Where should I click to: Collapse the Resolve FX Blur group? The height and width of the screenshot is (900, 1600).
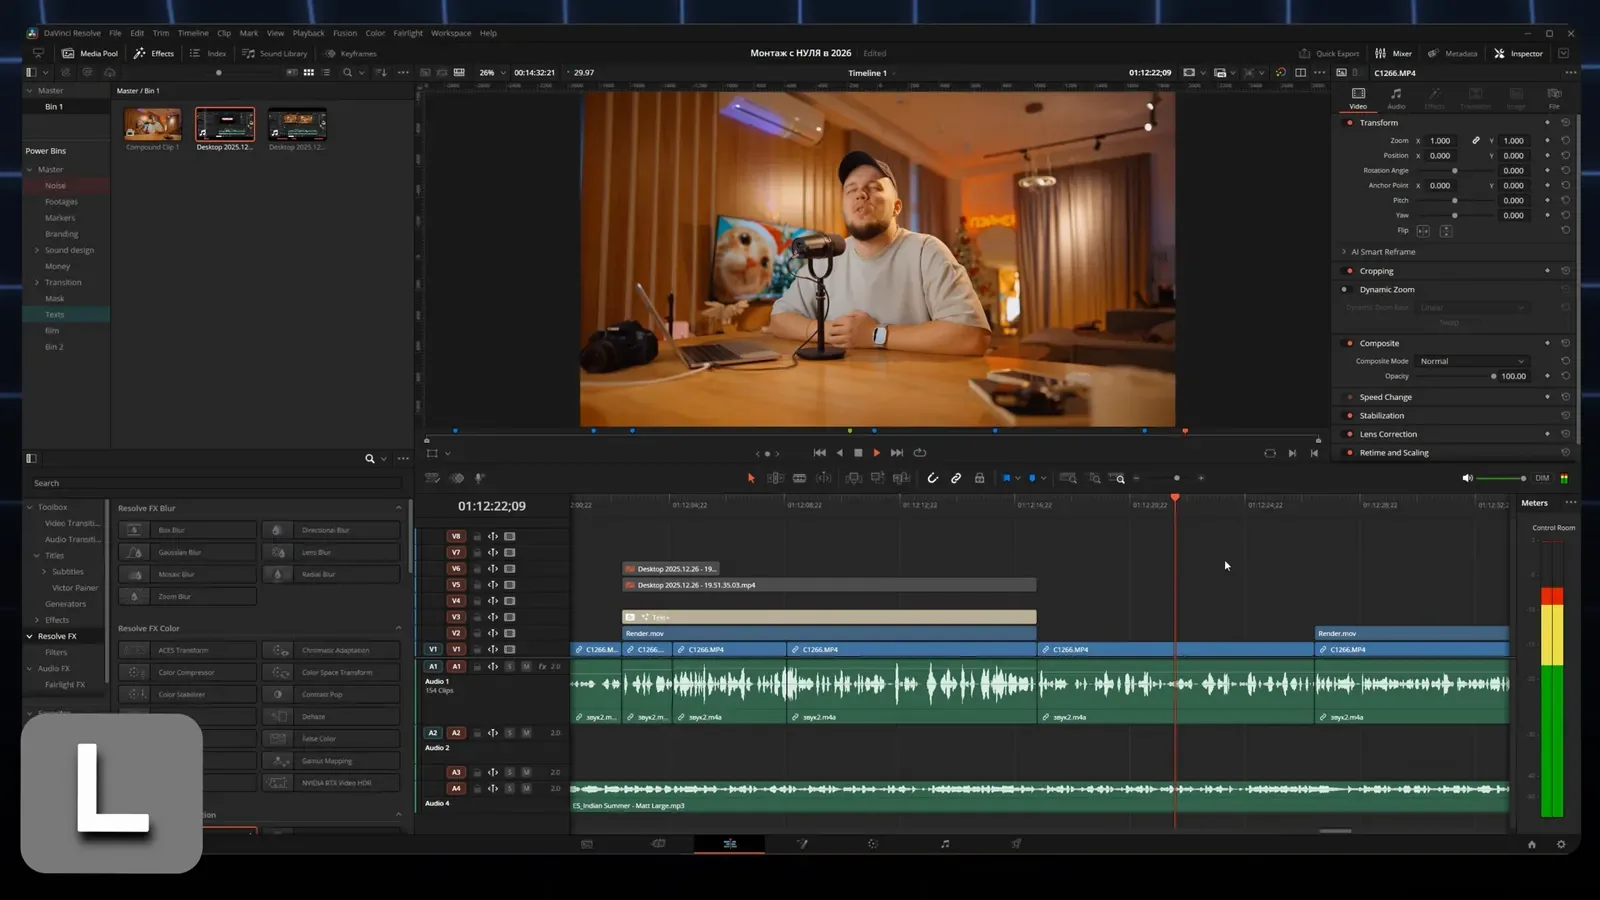point(398,508)
